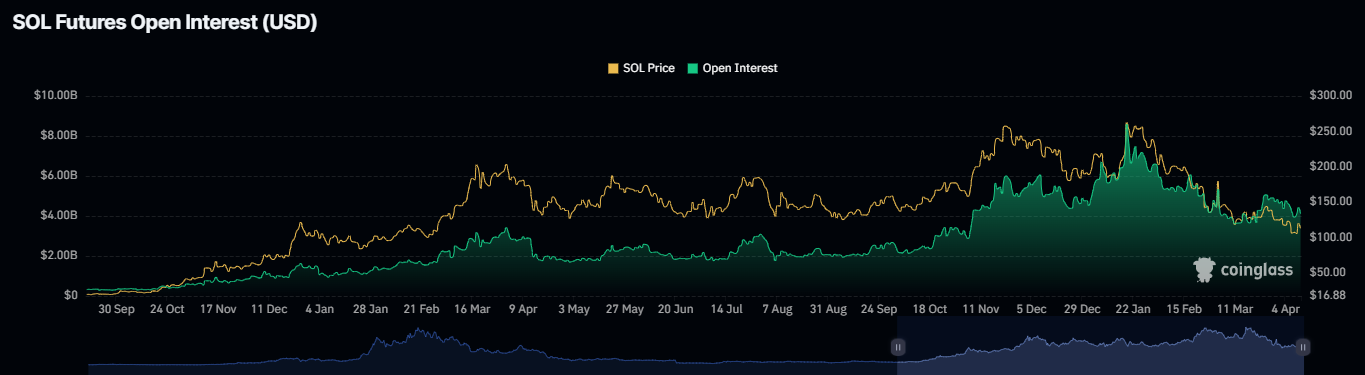Click the 31 Aug date label

[828, 310]
